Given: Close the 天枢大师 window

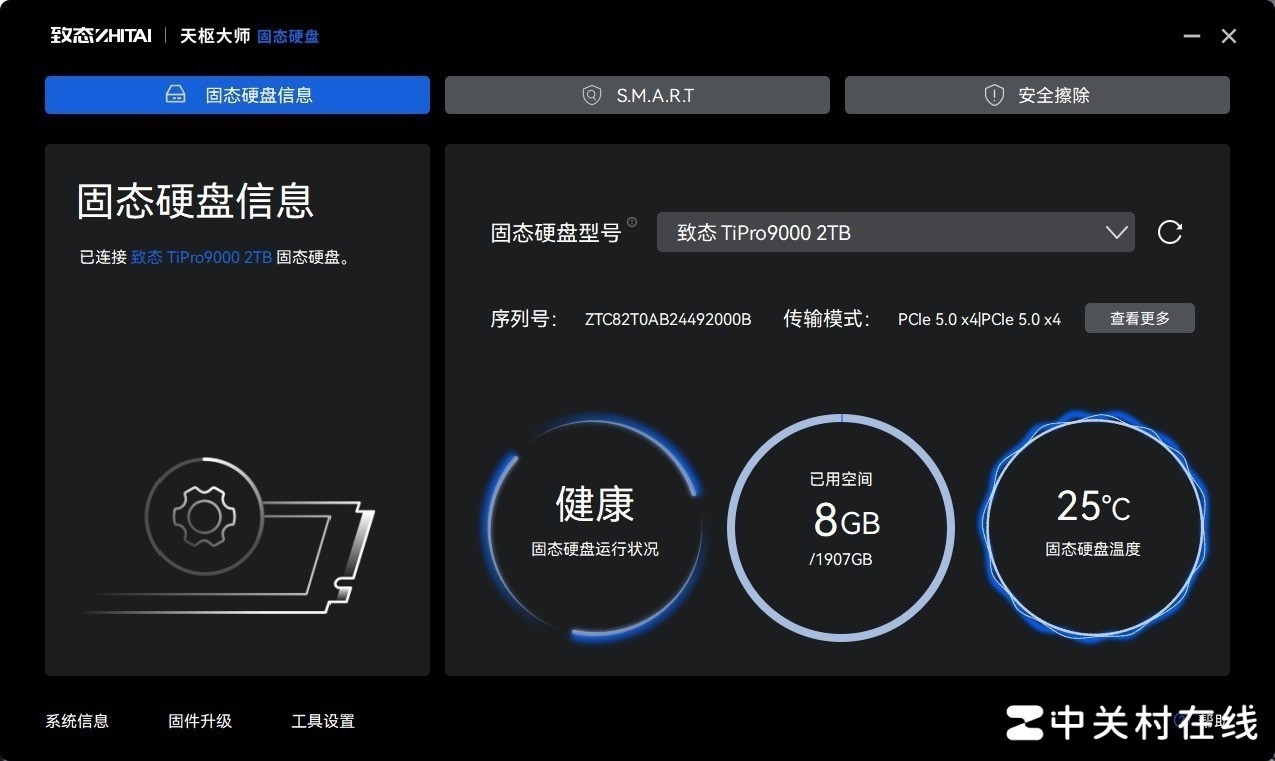Looking at the screenshot, I should coord(1229,36).
